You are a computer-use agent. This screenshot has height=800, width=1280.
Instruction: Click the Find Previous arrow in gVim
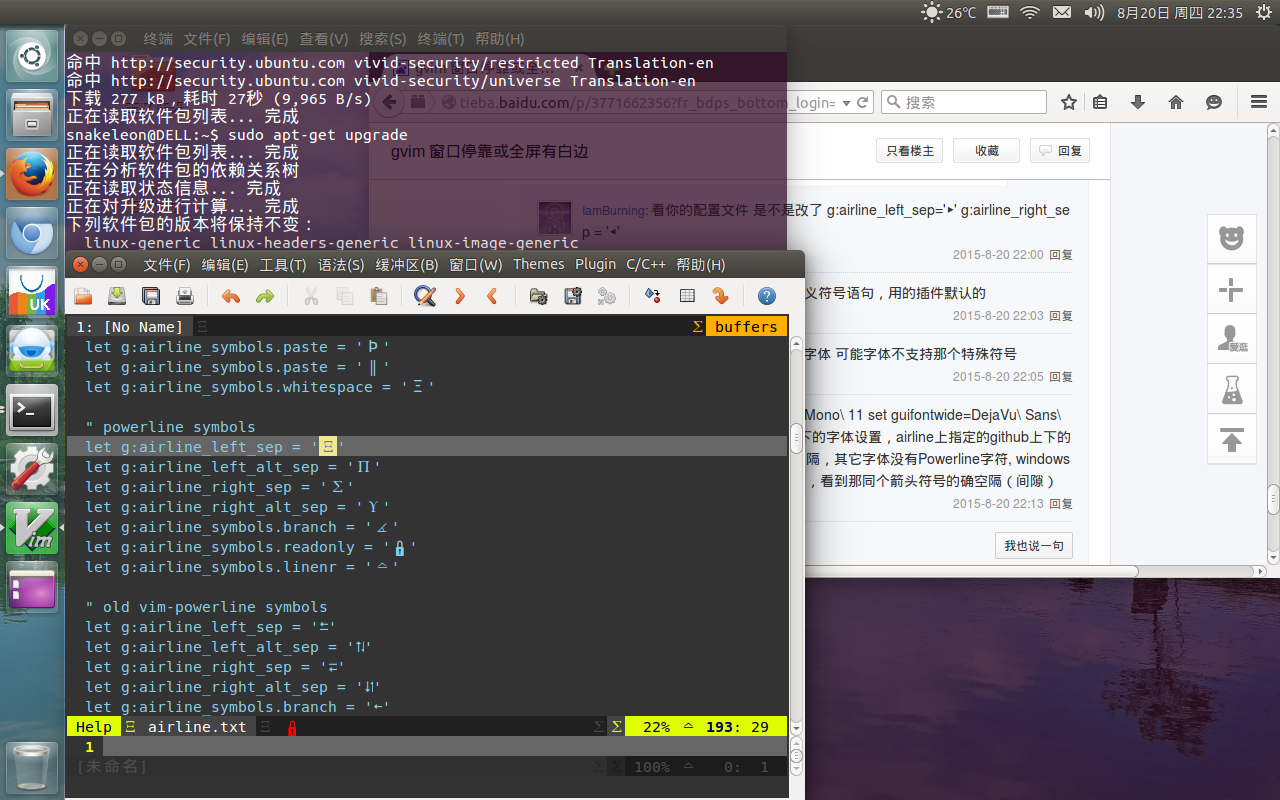pos(492,296)
